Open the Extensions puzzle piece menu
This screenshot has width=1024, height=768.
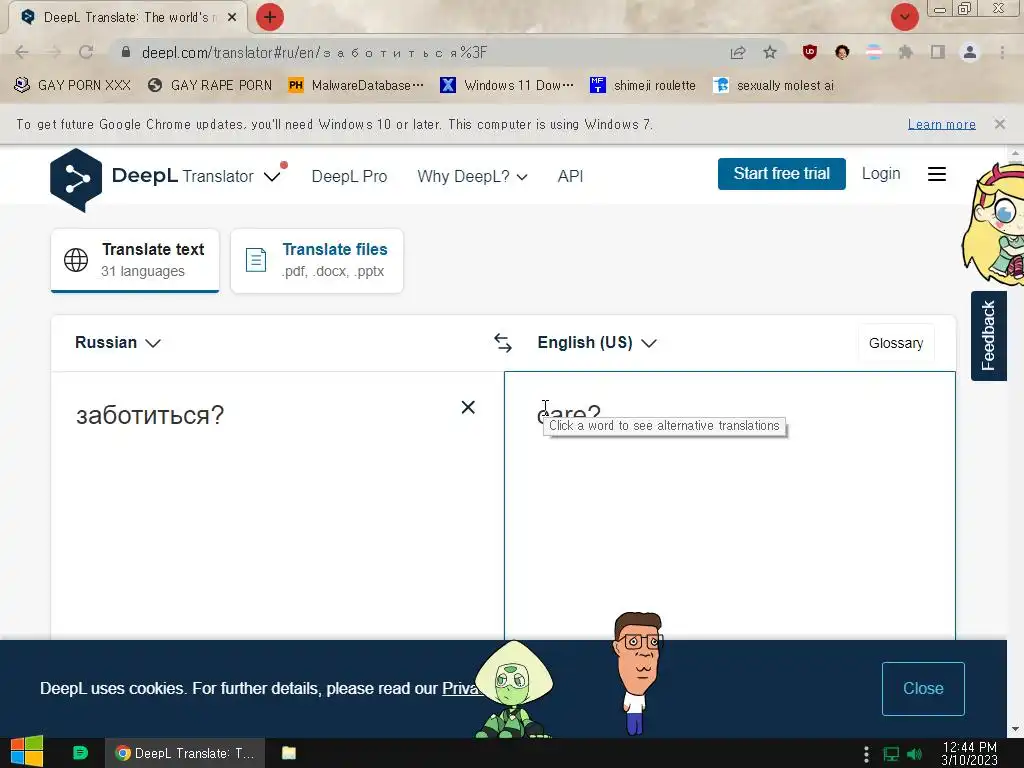(905, 52)
